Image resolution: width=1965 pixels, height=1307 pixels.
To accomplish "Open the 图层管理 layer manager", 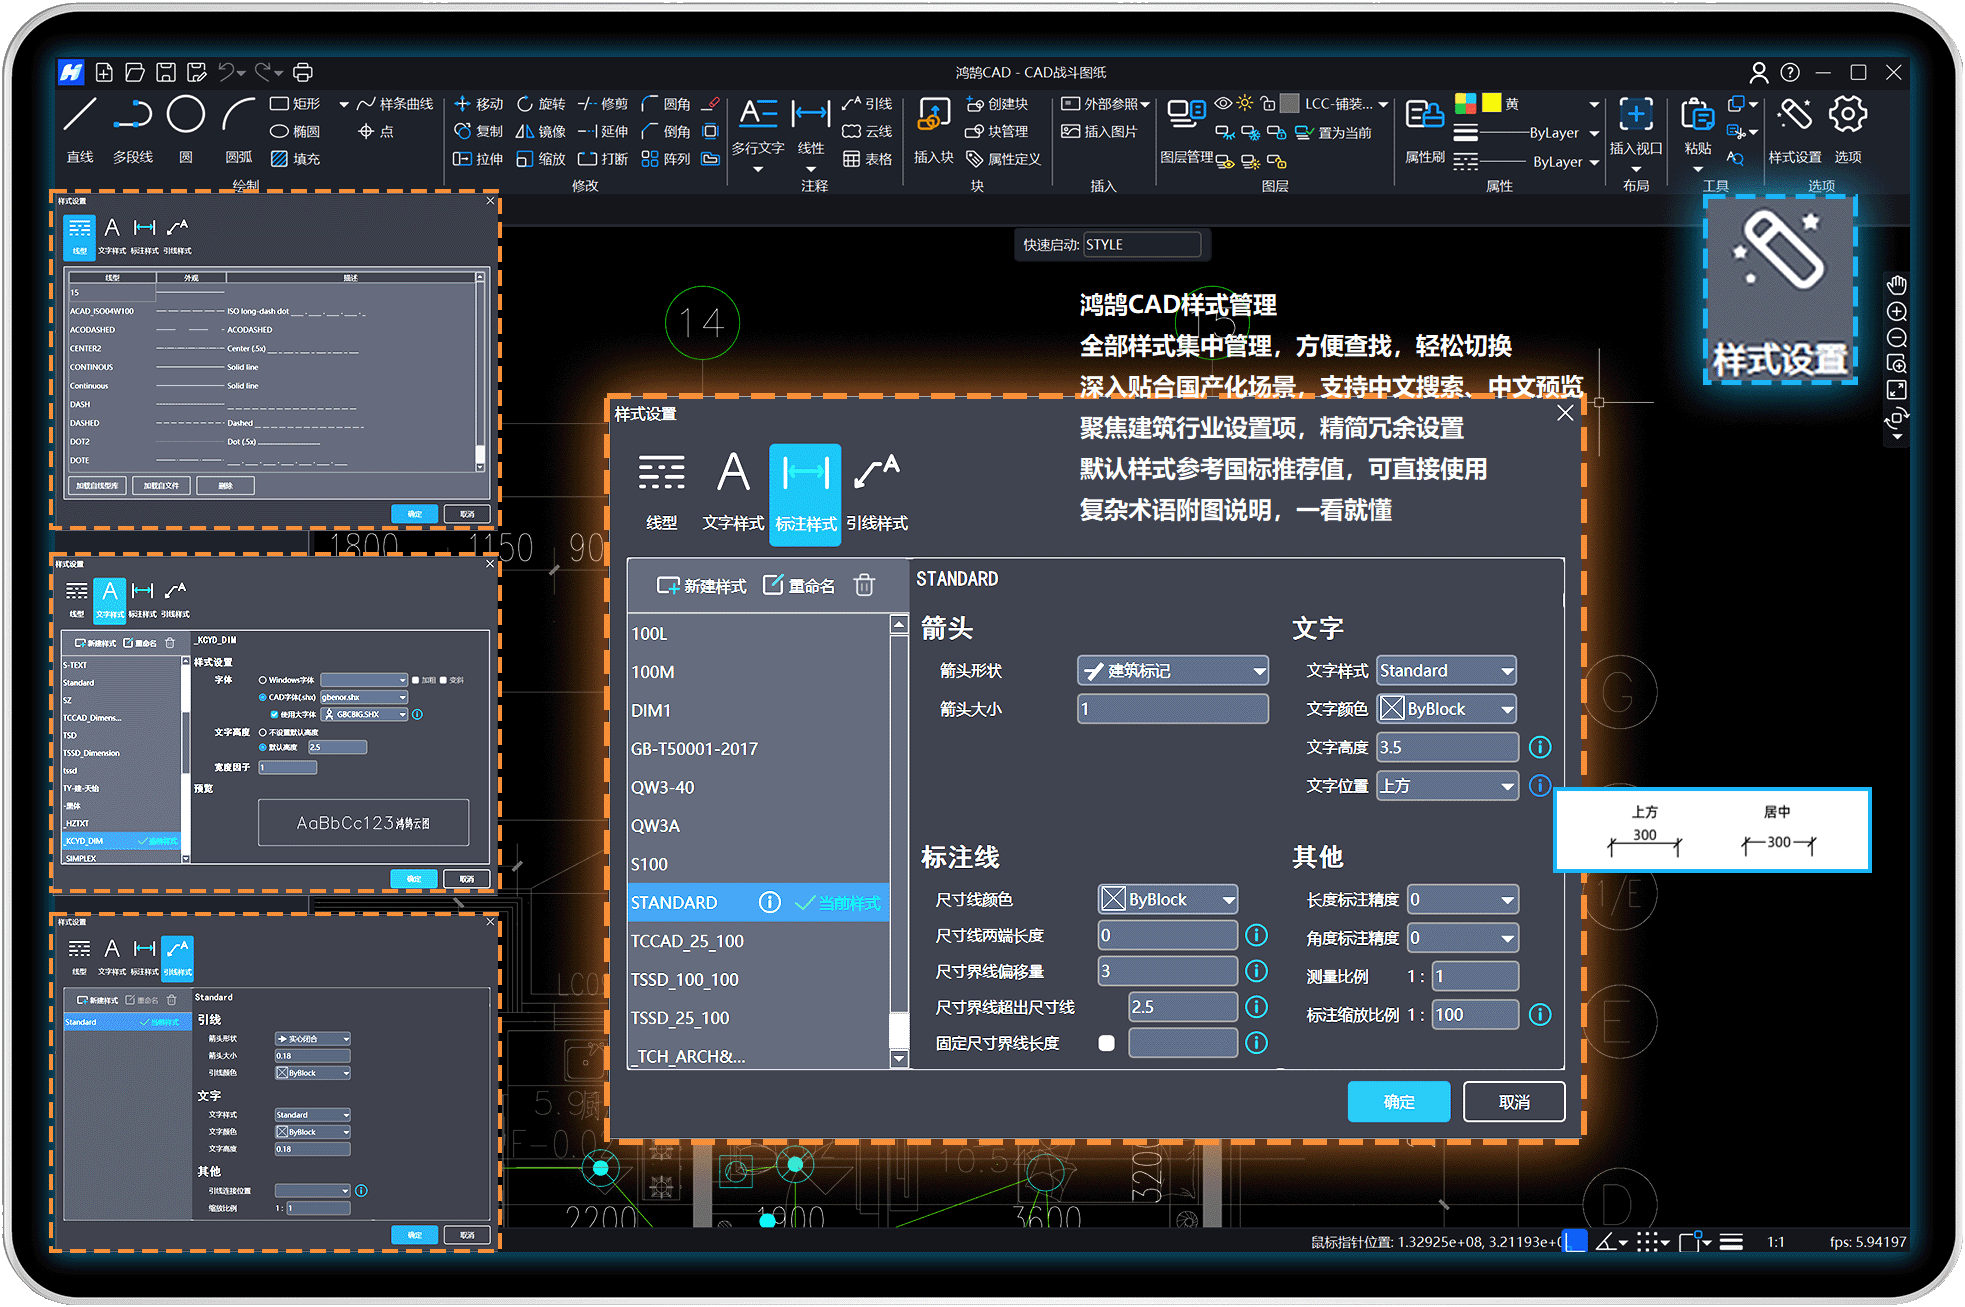I will point(1186,131).
